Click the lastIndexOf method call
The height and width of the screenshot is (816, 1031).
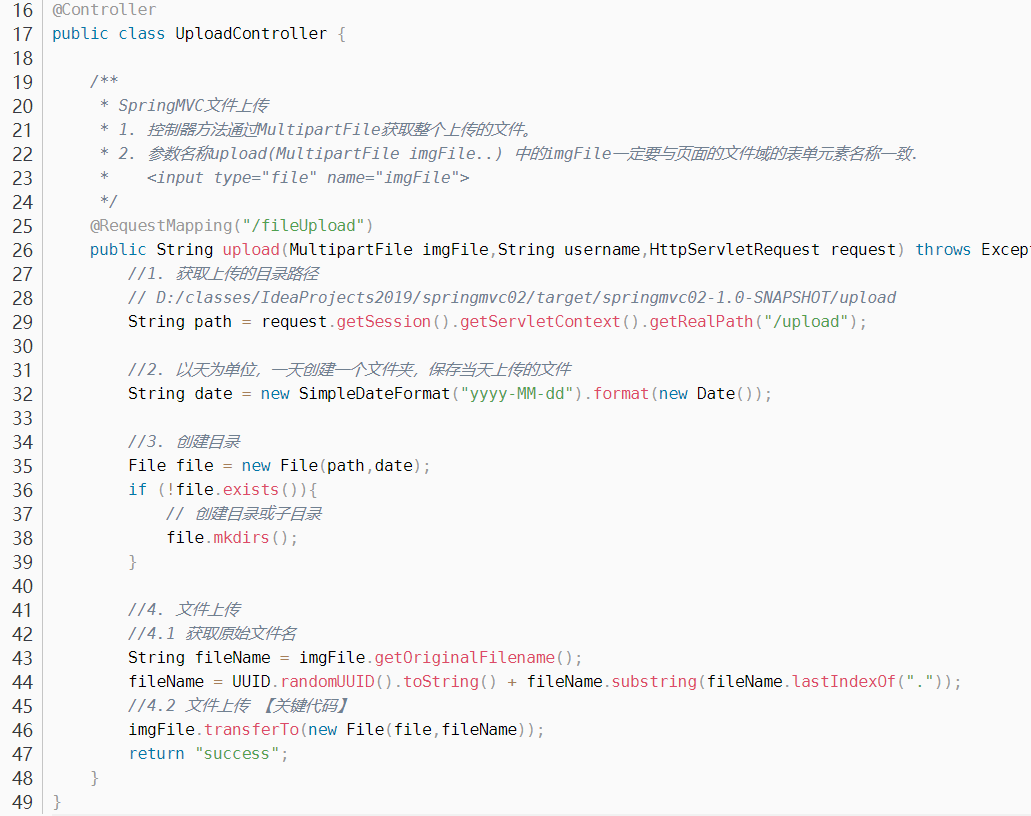844,682
